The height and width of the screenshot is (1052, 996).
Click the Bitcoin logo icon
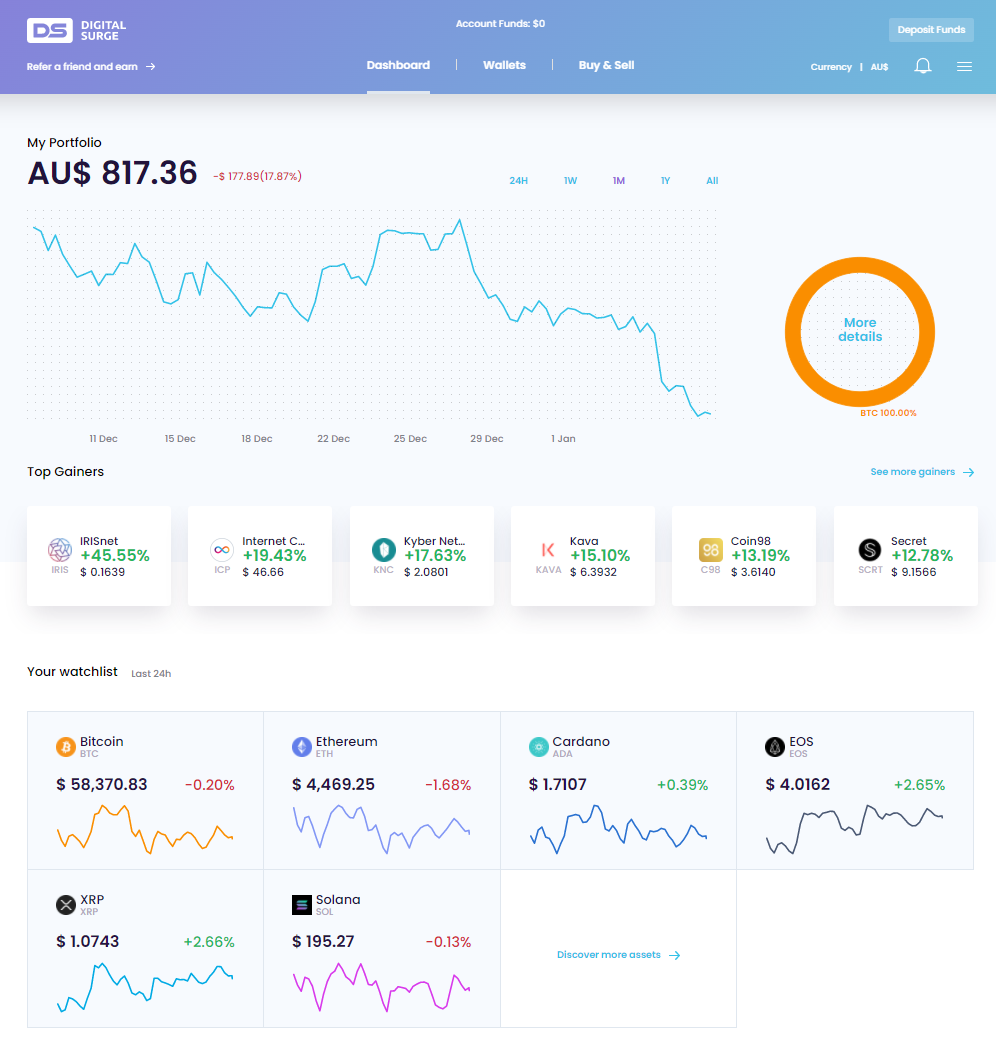pyautogui.click(x=66, y=747)
